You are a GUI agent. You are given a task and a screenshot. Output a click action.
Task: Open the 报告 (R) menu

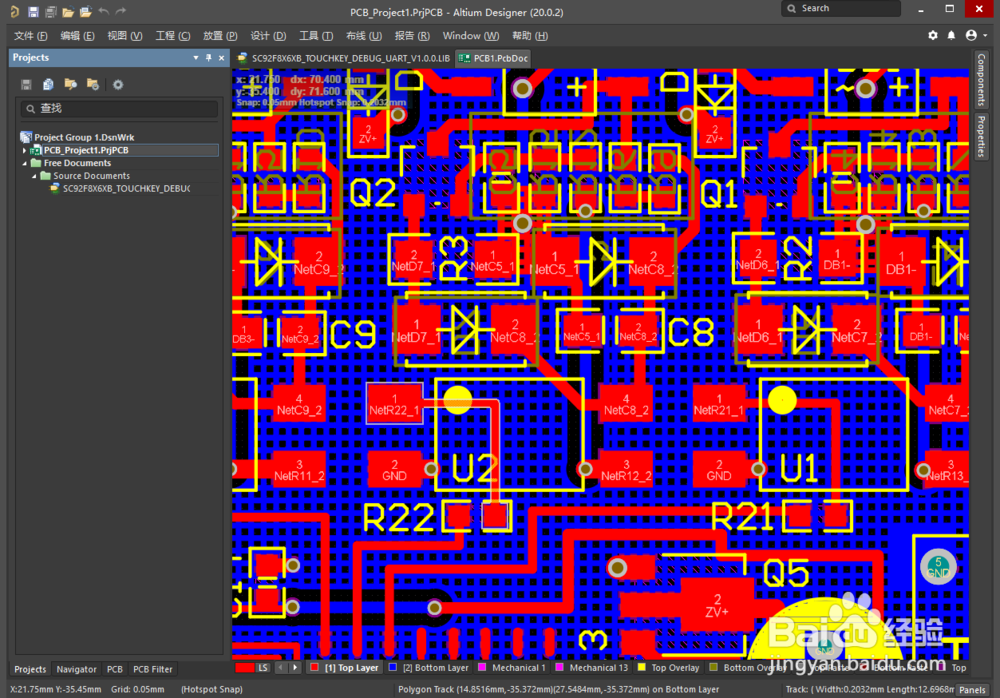412,36
